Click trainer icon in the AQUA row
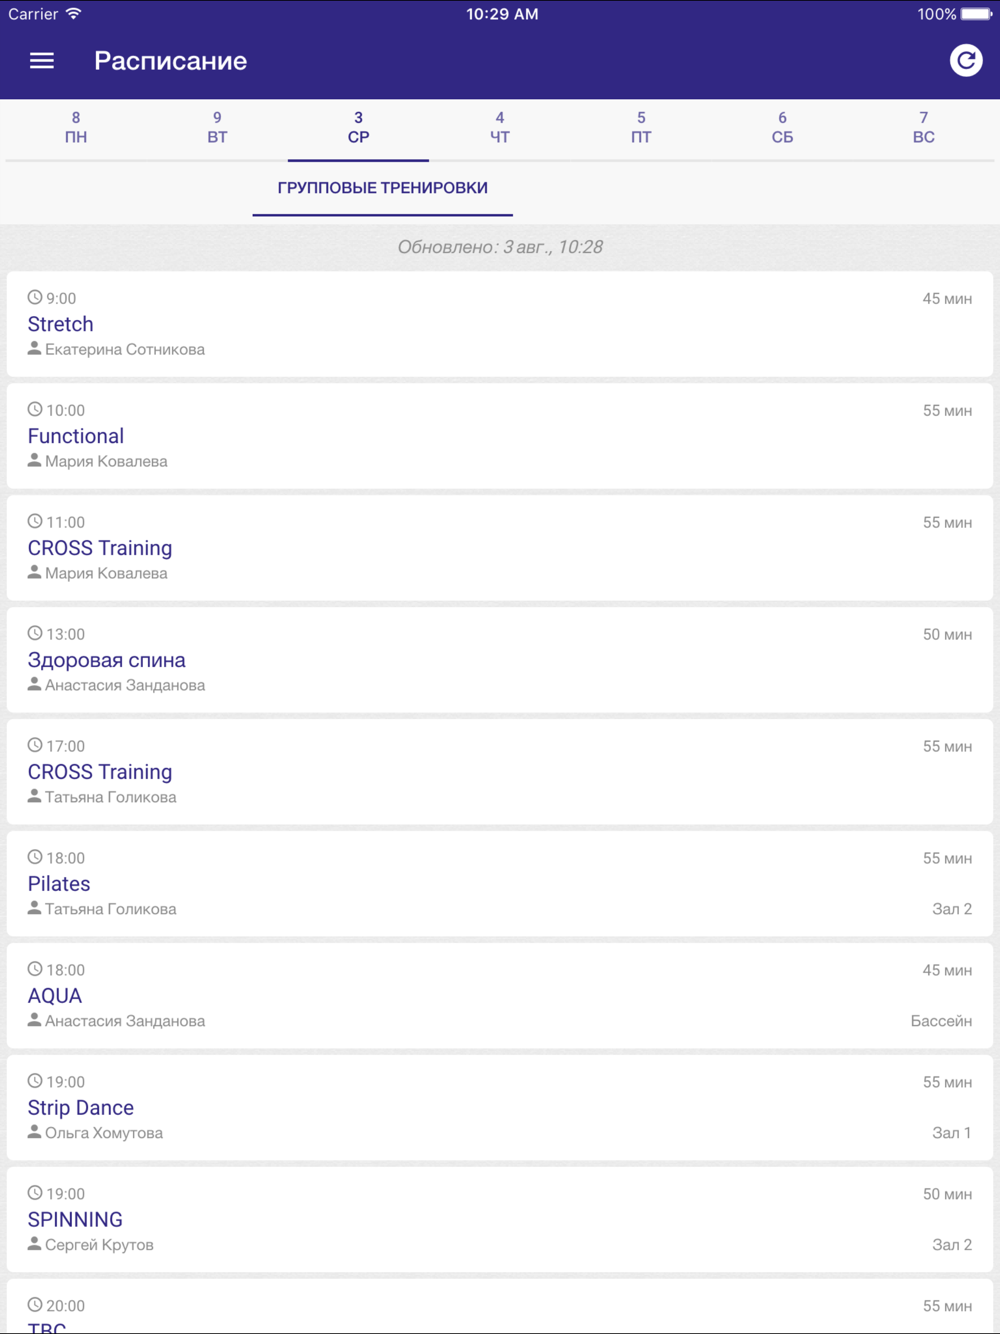Image resolution: width=1000 pixels, height=1334 pixels. tap(34, 1020)
